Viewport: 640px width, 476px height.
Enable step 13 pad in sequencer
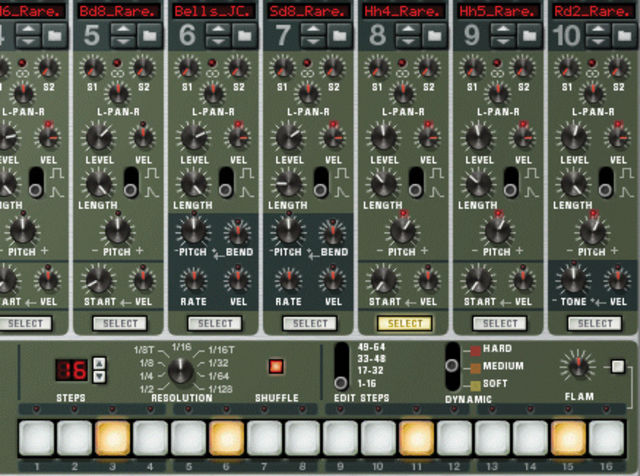(492, 438)
